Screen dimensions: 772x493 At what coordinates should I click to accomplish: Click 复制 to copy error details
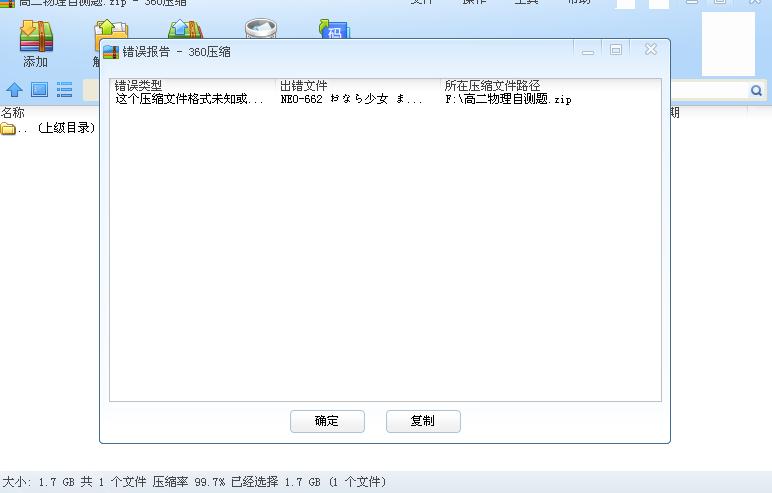tap(423, 421)
